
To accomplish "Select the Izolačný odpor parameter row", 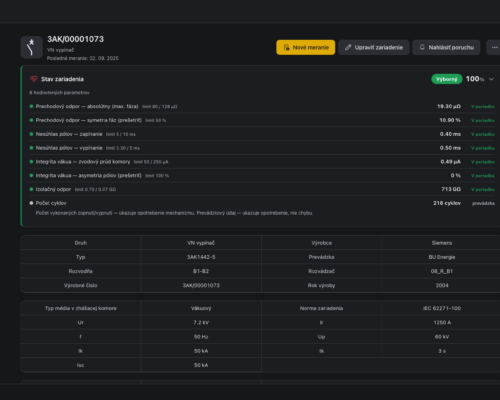I will pos(262,189).
